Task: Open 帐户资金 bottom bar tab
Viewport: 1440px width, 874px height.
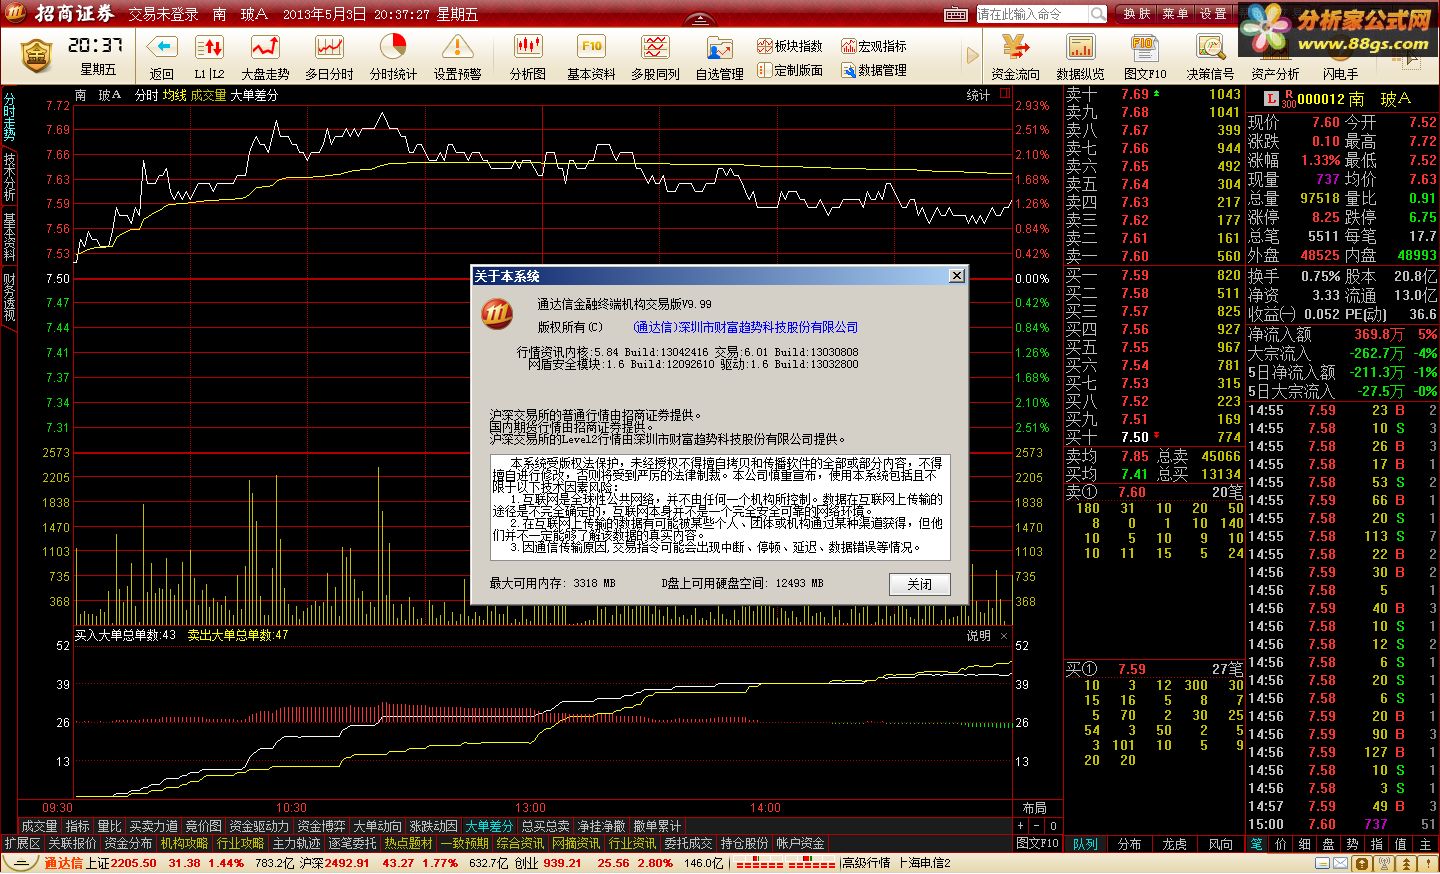Action: coord(800,843)
